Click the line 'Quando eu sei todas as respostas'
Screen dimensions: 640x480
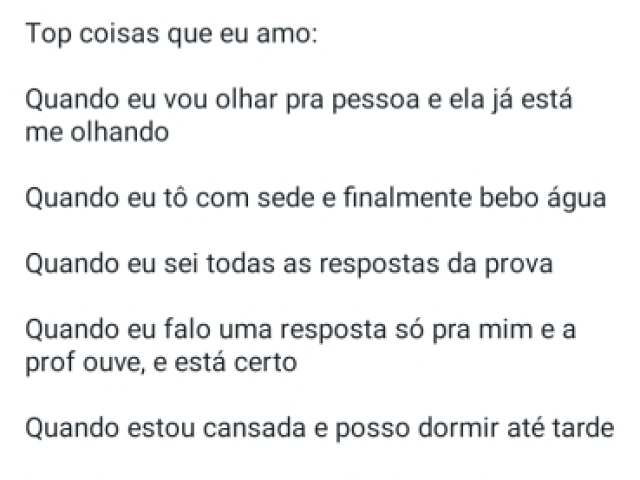[289, 264]
